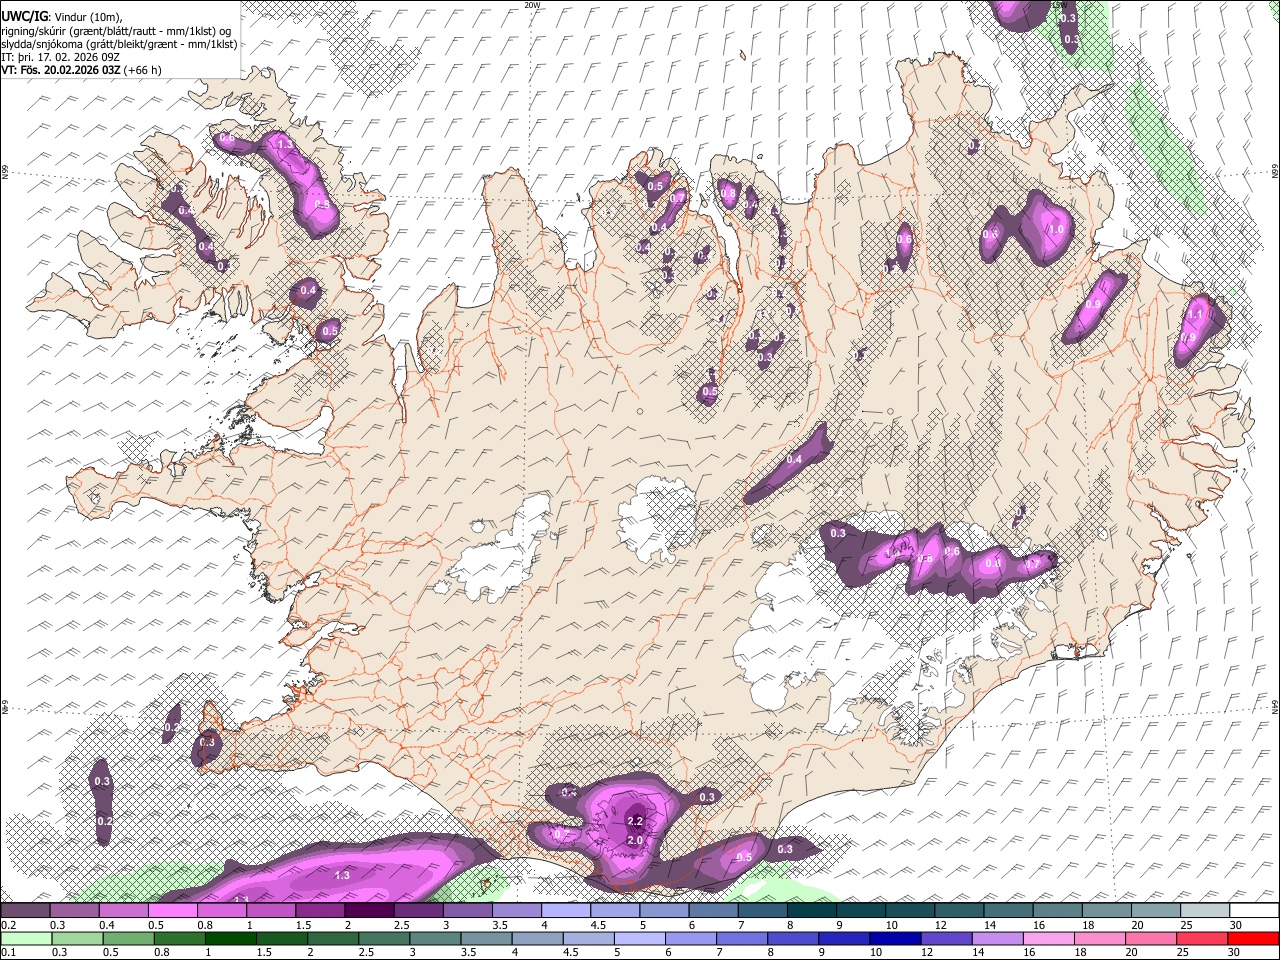This screenshot has height=960, width=1280.
Task: Click the snow legend swatch for 0.5–0.8 mm
Action: pyautogui.click(x=173, y=911)
